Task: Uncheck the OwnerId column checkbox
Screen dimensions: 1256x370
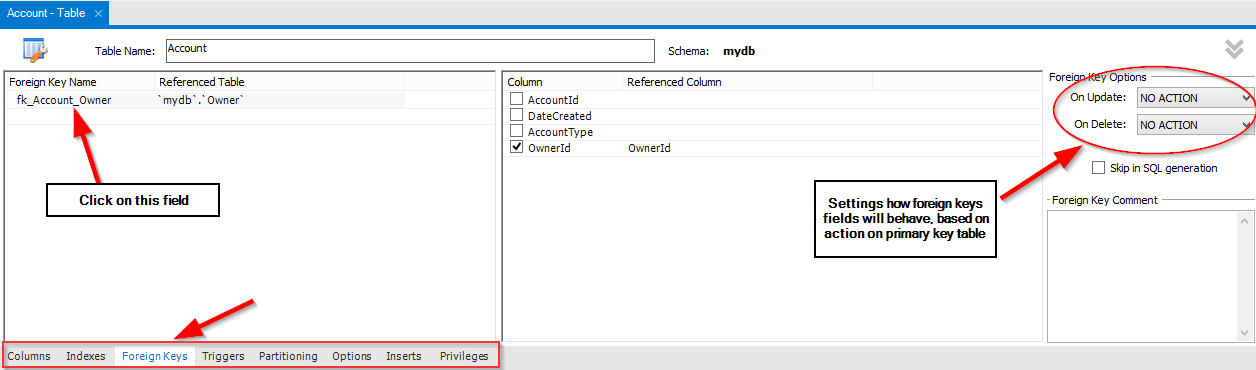Action: point(516,147)
